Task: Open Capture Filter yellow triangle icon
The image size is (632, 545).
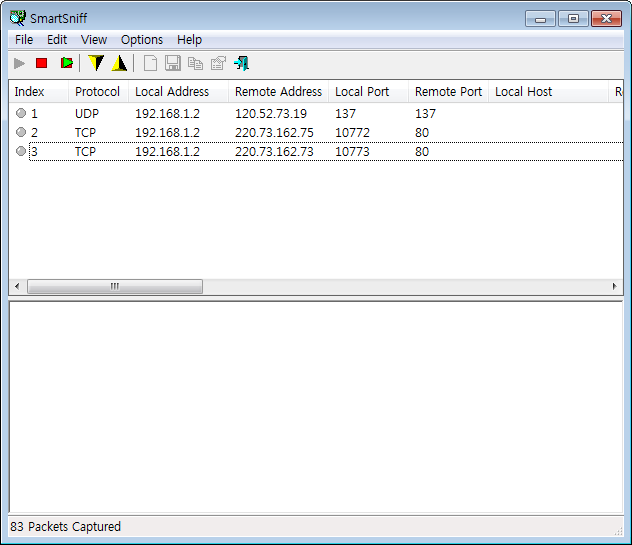Action: click(119, 63)
